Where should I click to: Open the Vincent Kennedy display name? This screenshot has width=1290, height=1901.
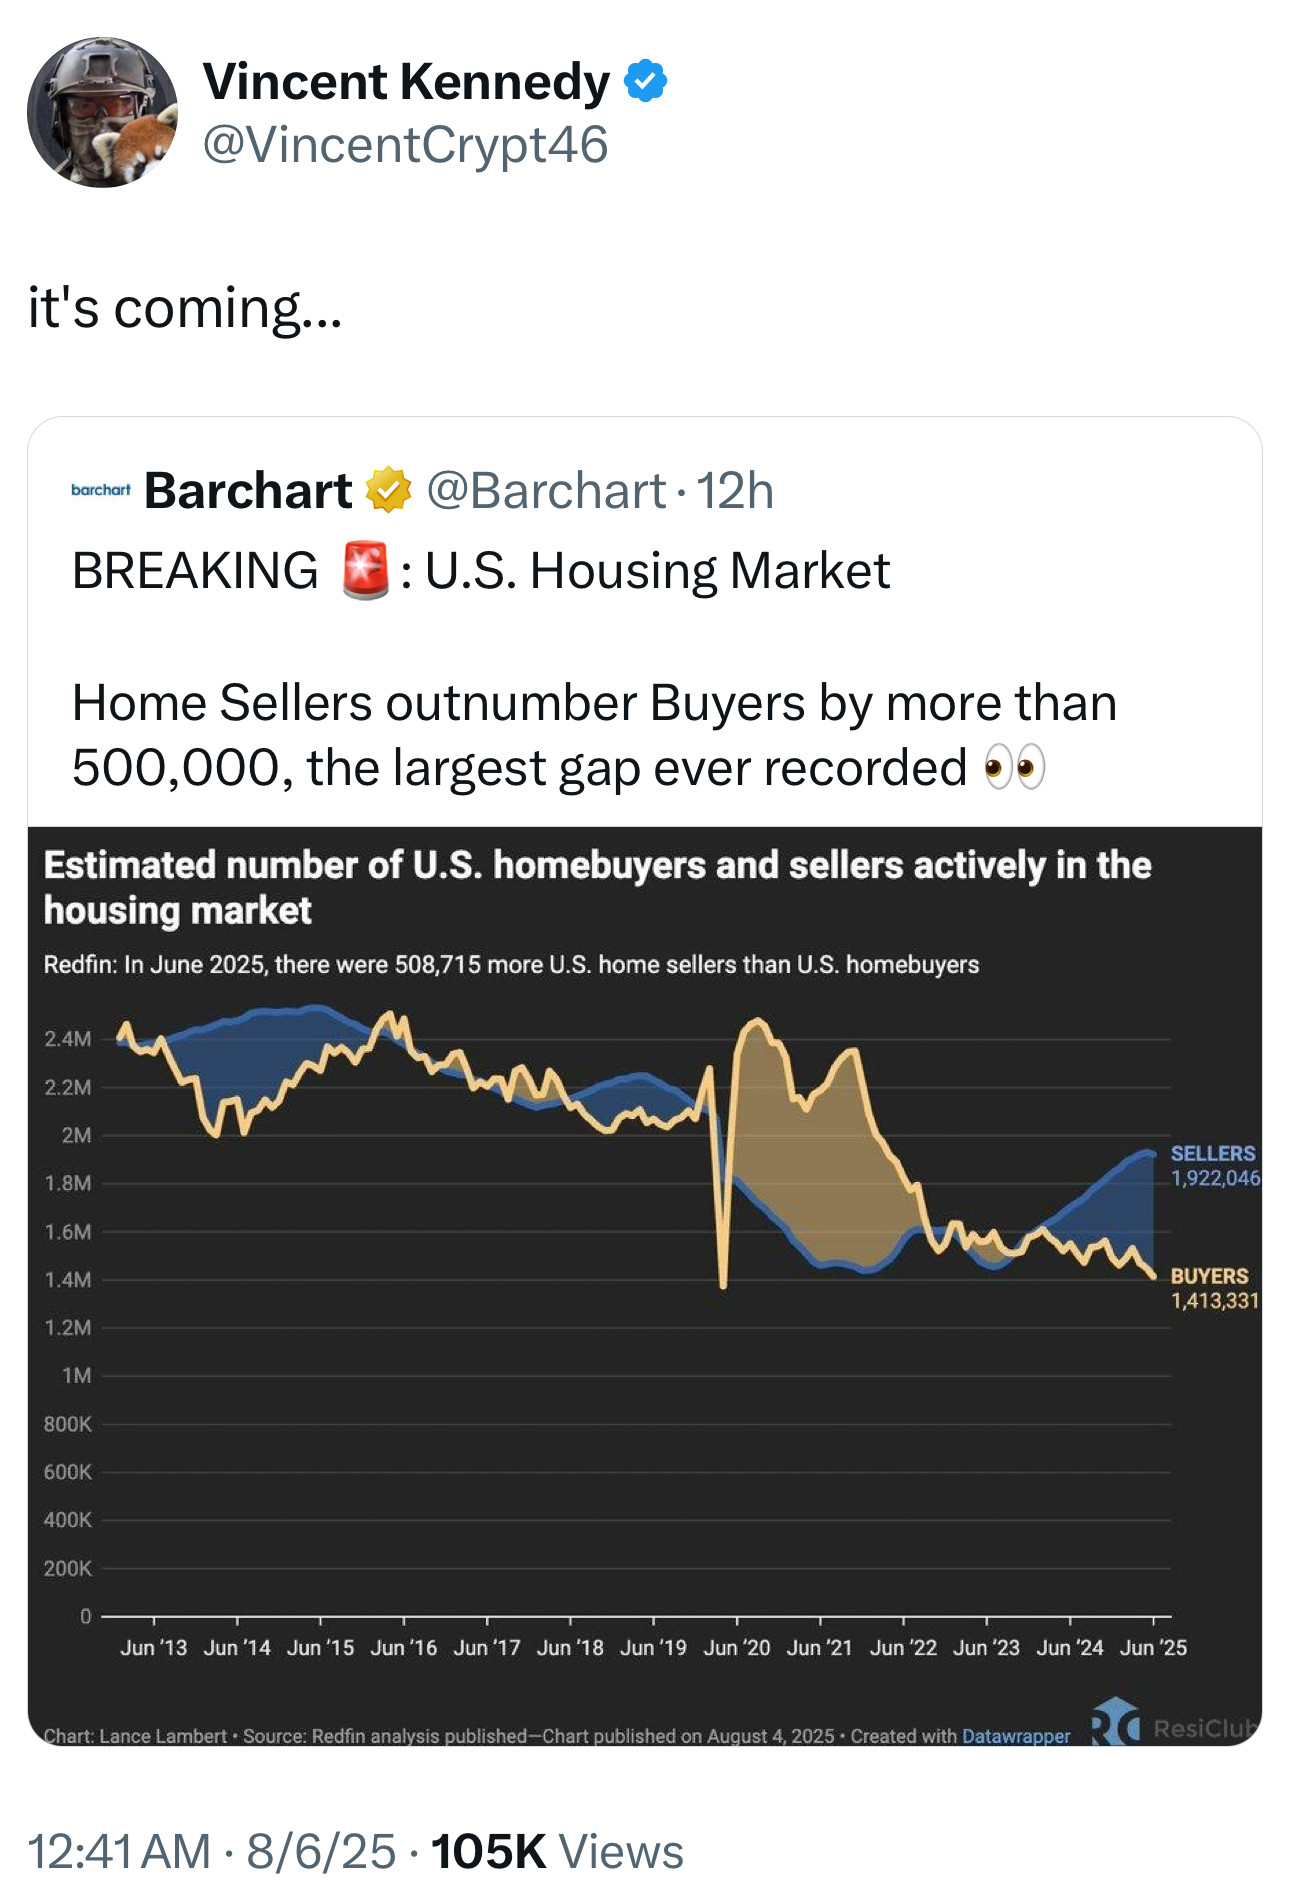coord(406,82)
